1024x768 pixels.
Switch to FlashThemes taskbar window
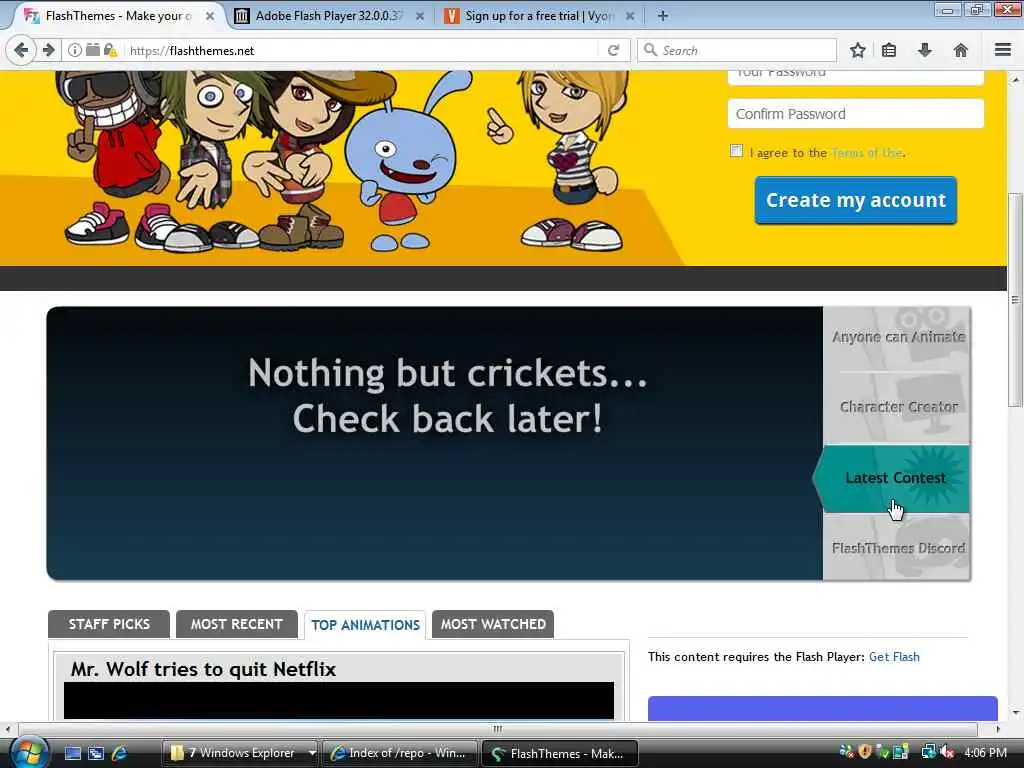[x=560, y=753]
